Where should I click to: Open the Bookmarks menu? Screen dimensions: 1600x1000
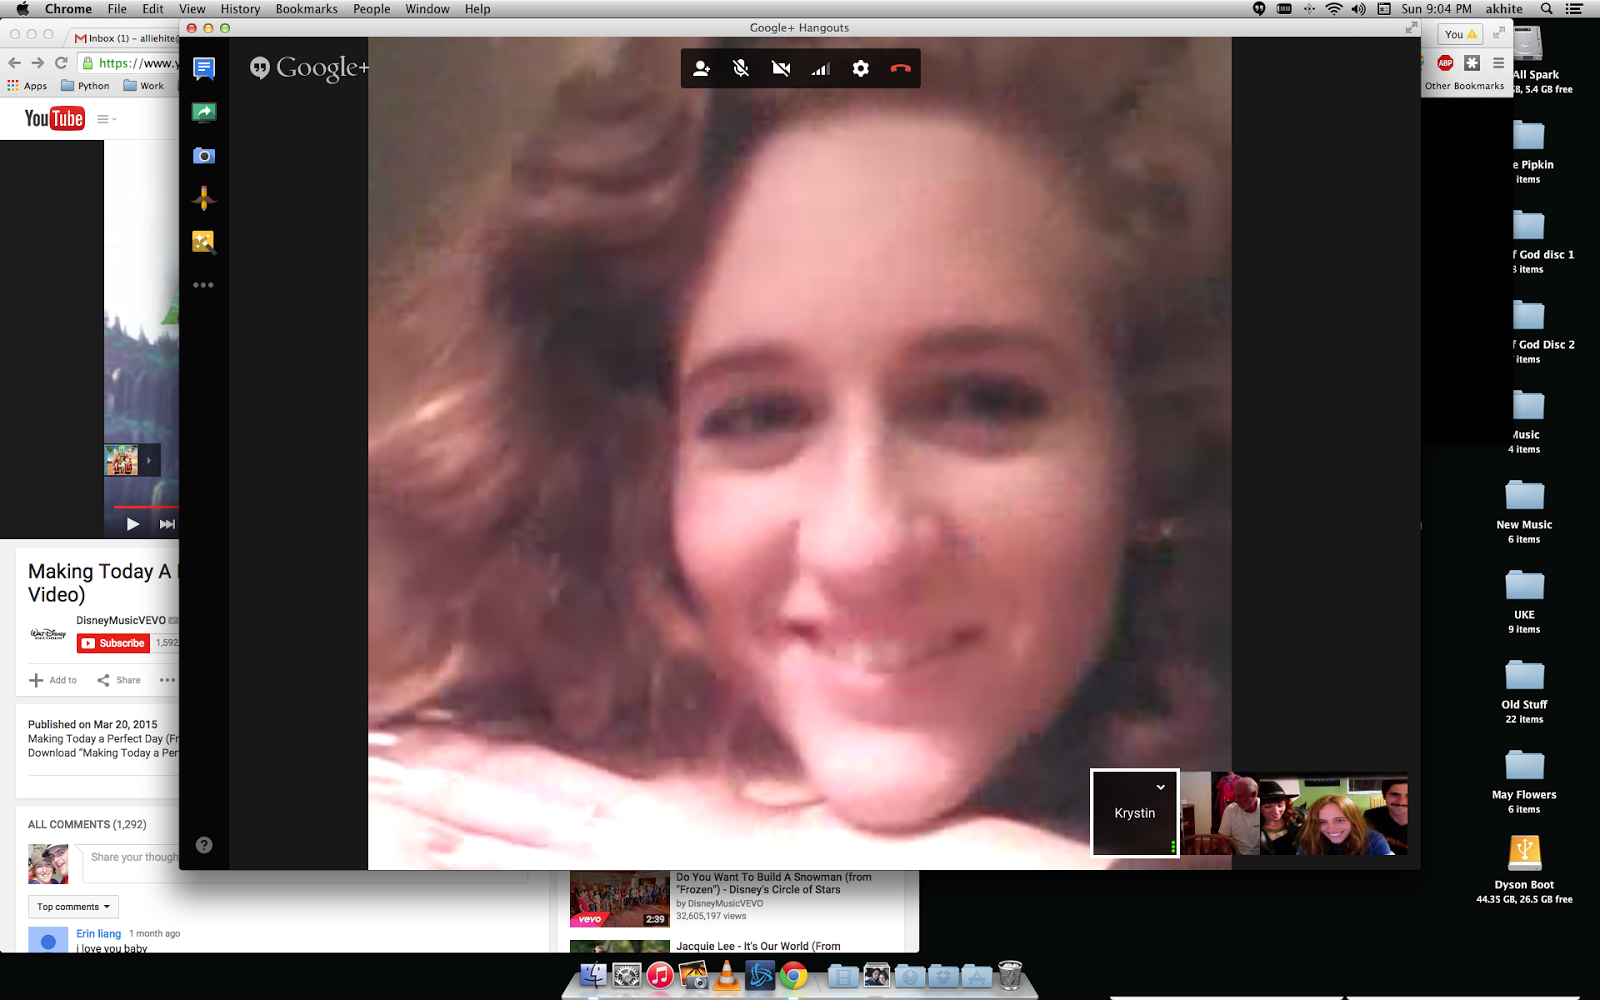click(306, 9)
